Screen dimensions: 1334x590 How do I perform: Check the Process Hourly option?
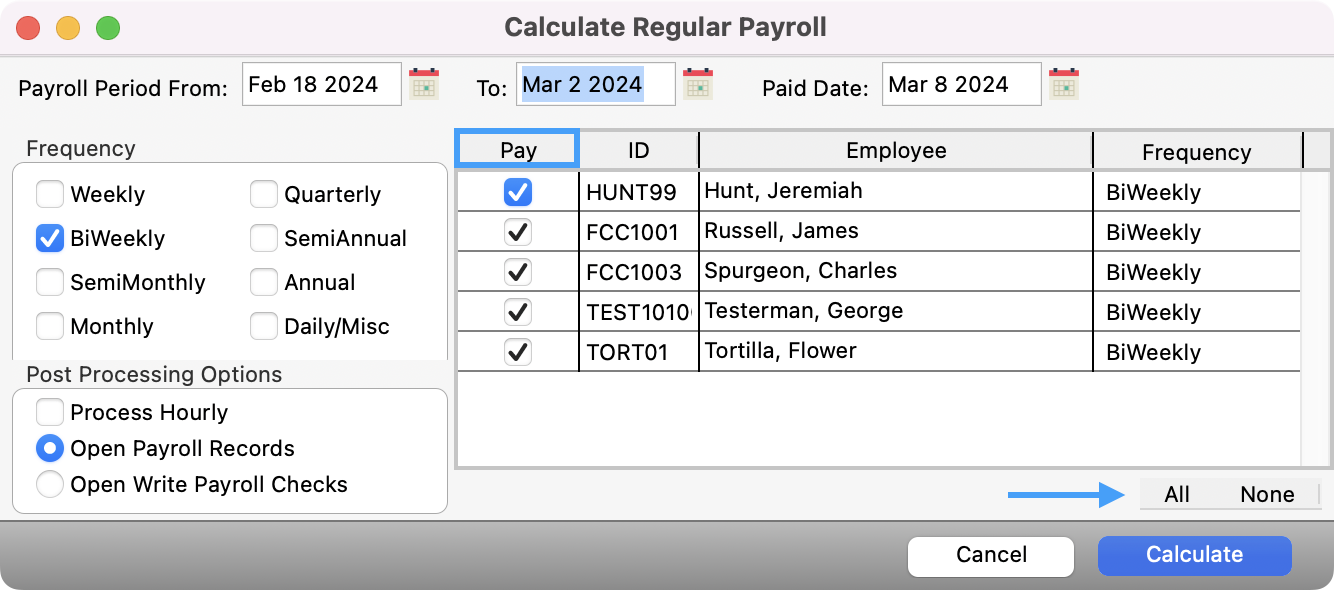(x=50, y=412)
